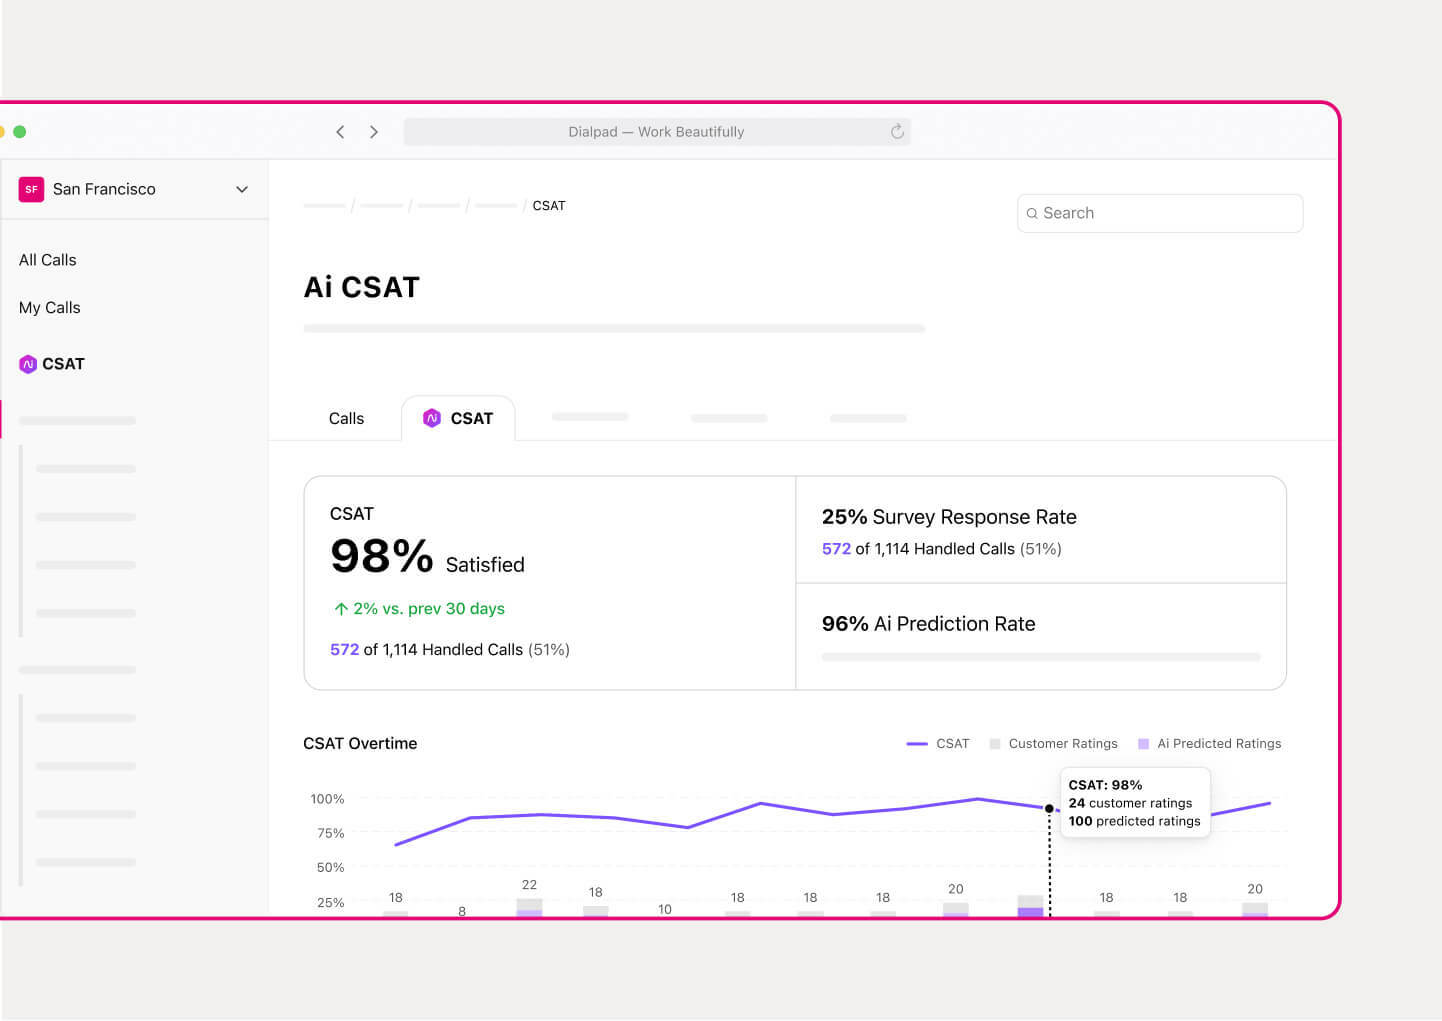This screenshot has height=1021, width=1442.
Task: Click the 100 predicted ratings tooltip line
Action: 1134,821
